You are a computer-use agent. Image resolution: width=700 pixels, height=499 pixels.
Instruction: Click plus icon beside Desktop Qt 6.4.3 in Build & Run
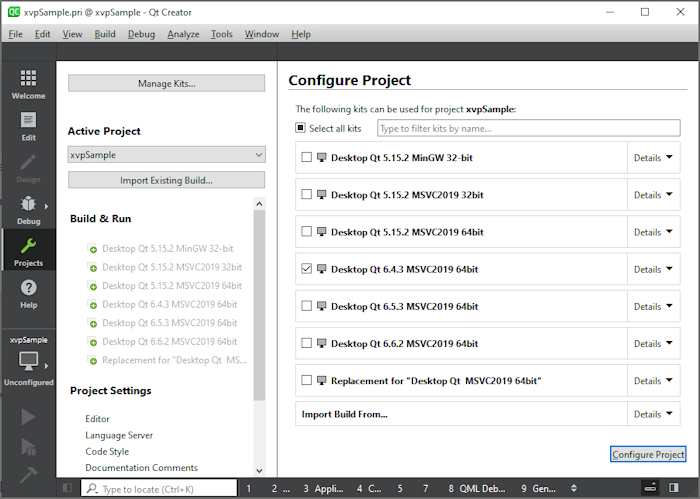(x=93, y=305)
